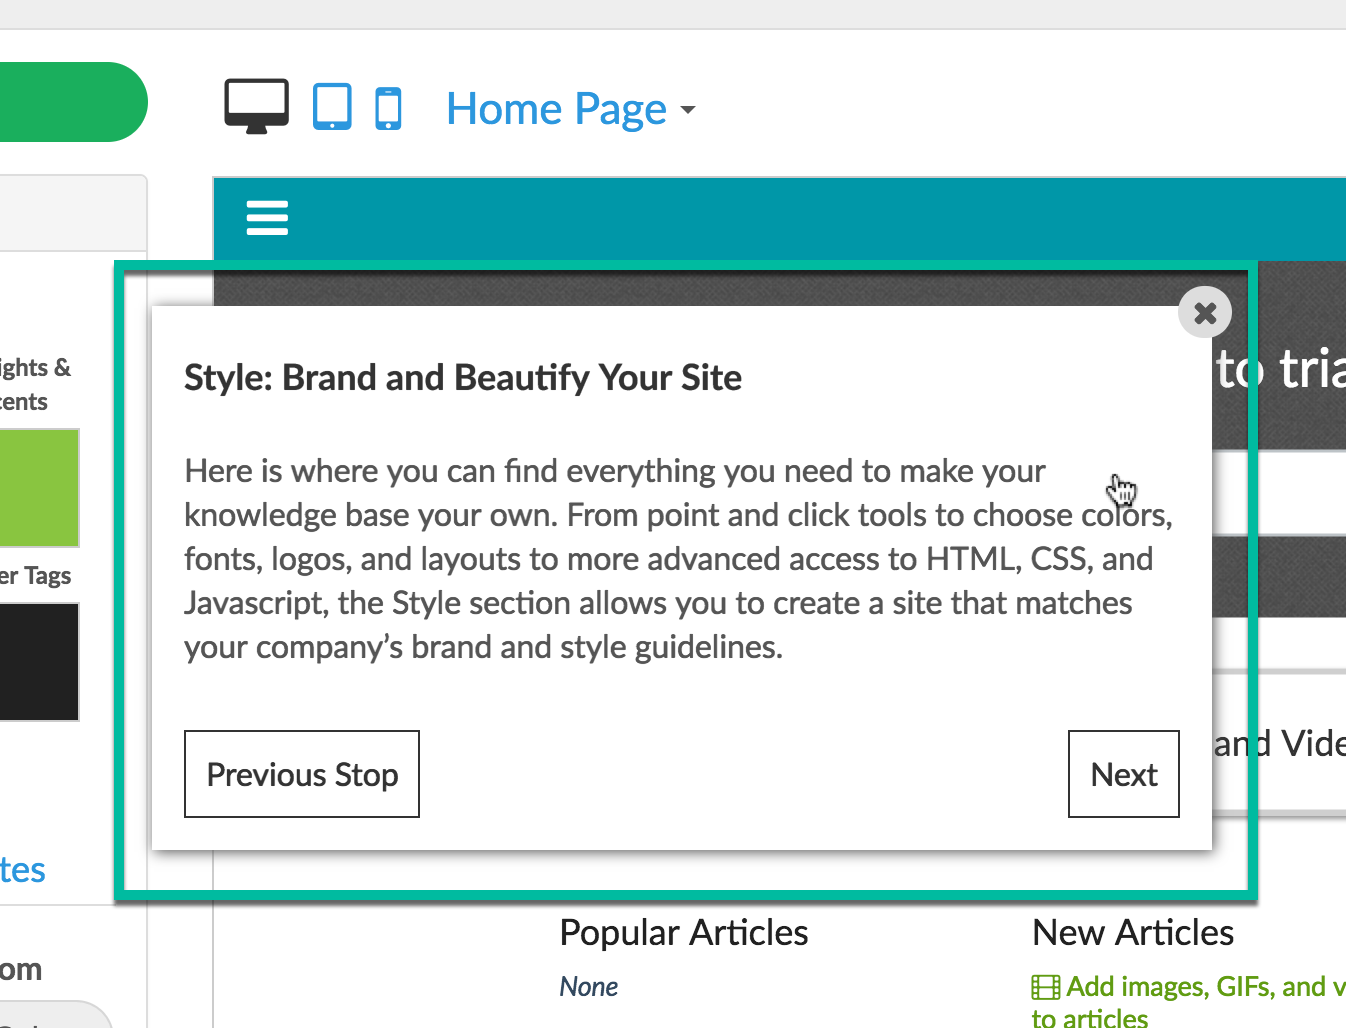1346x1028 pixels.
Task: Click the film icon beside Add images link
Action: (1046, 987)
